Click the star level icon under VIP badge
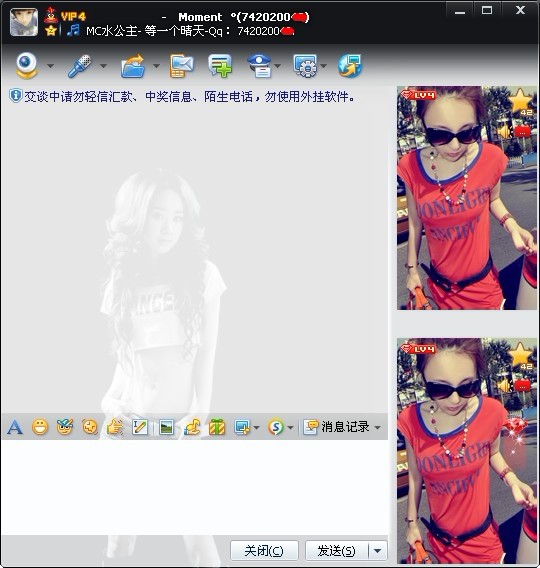 [51, 30]
